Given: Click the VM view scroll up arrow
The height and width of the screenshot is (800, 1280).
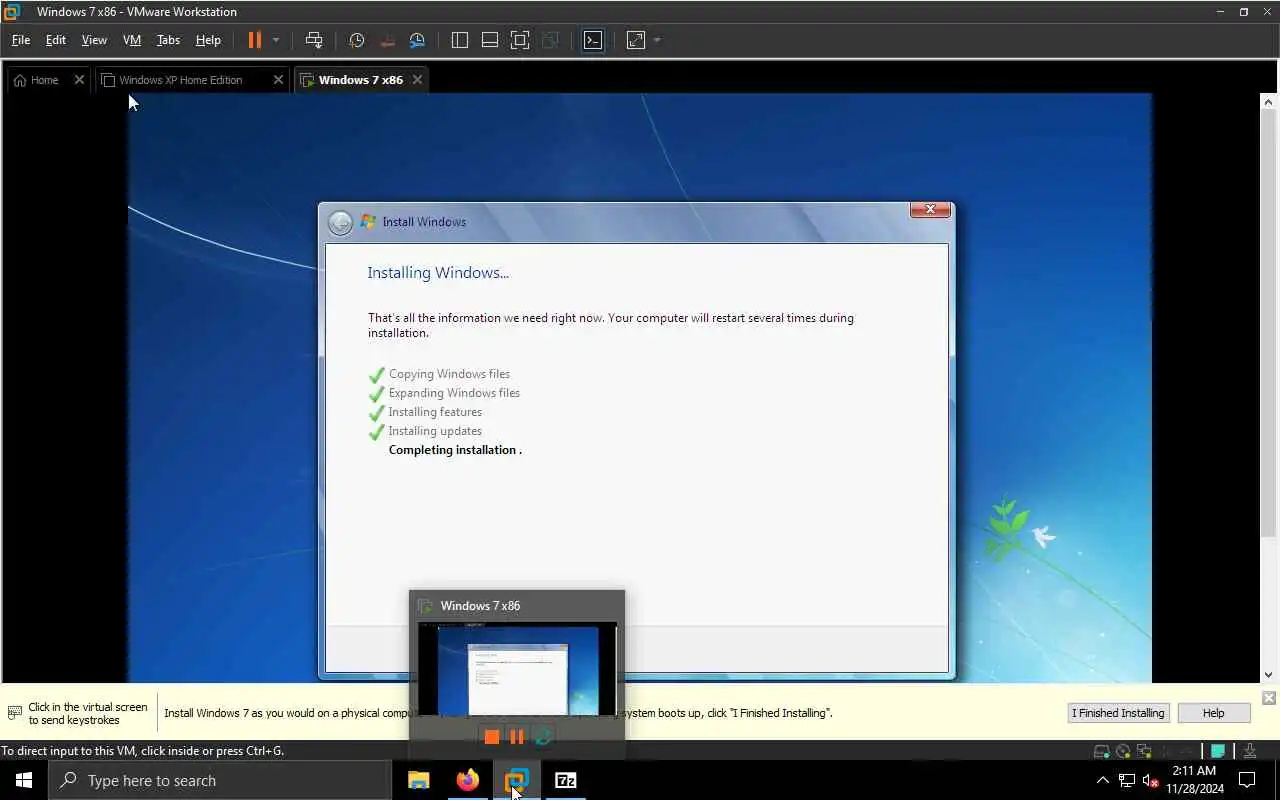Looking at the screenshot, I should point(1269,102).
